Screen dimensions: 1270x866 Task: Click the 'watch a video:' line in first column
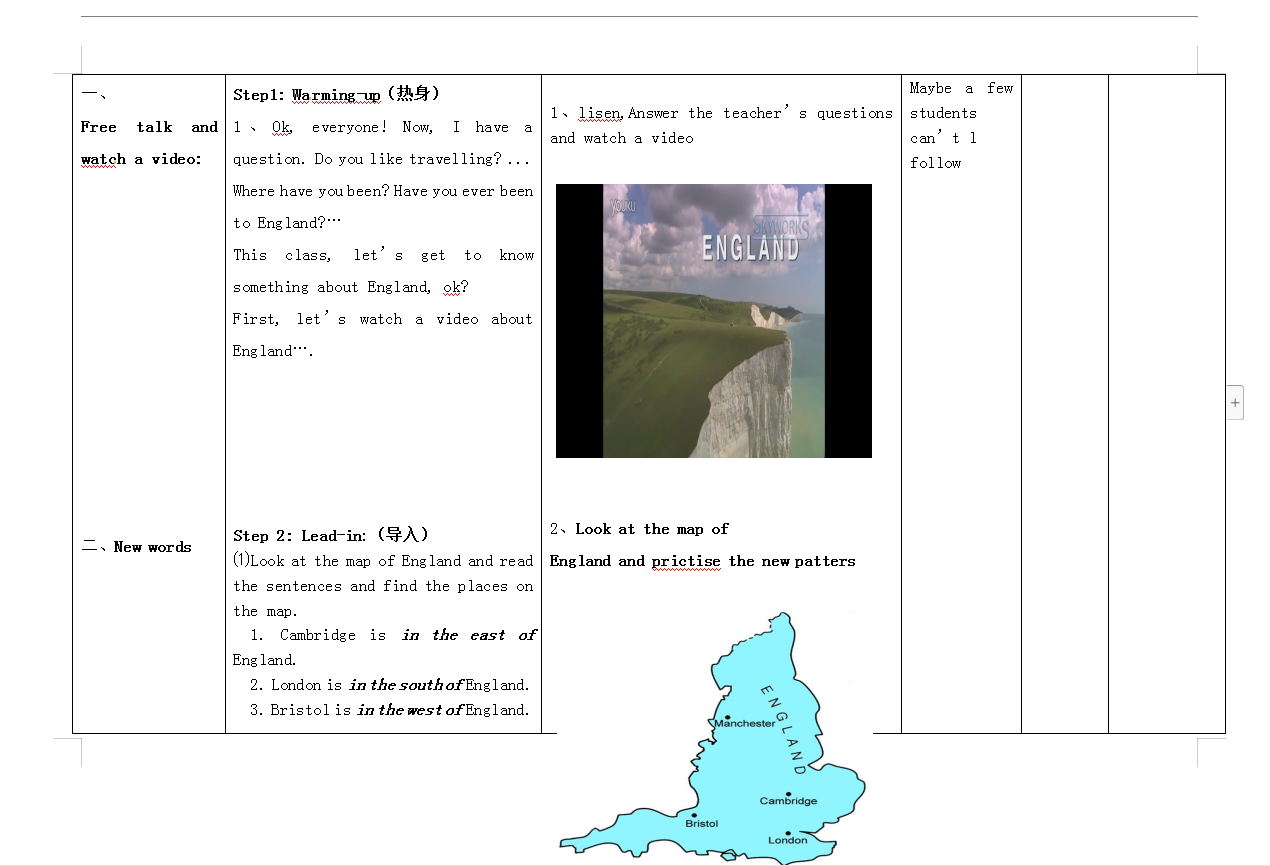[141, 159]
